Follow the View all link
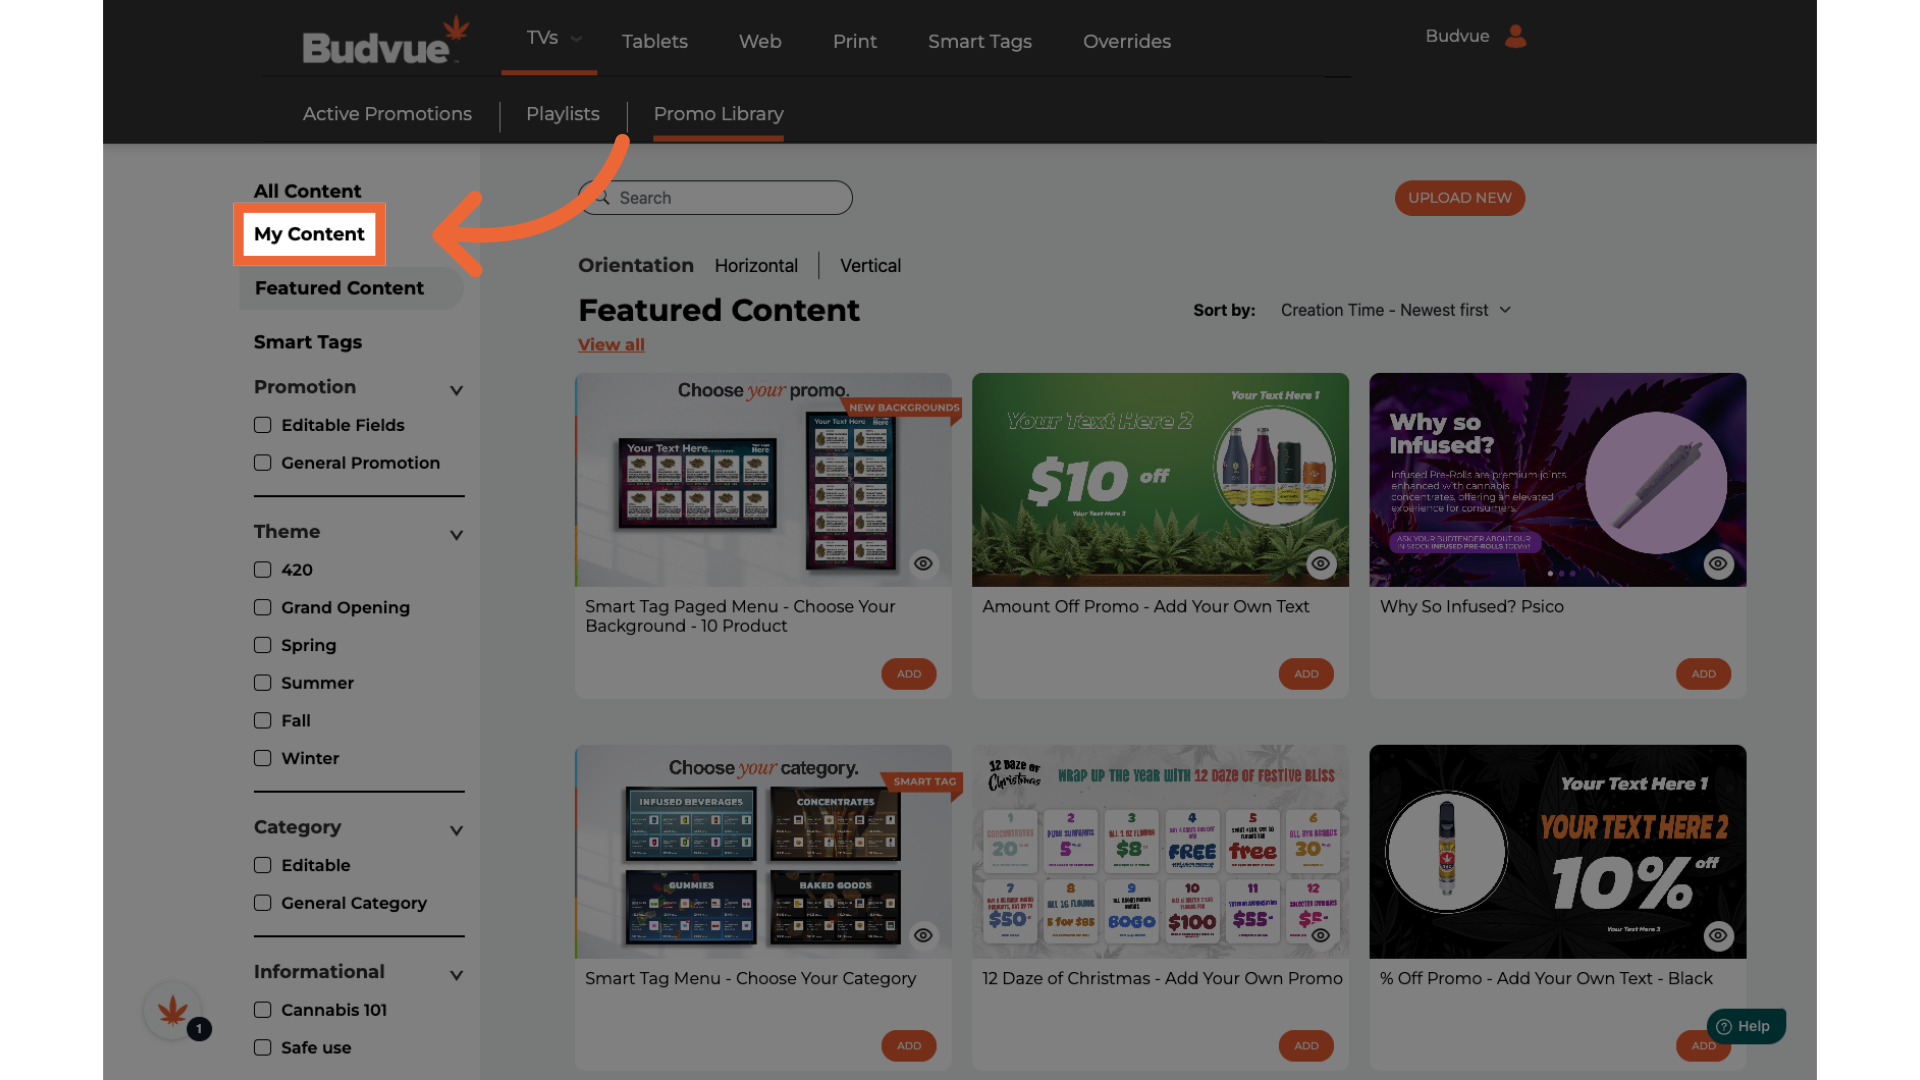1920x1080 pixels. coord(611,345)
